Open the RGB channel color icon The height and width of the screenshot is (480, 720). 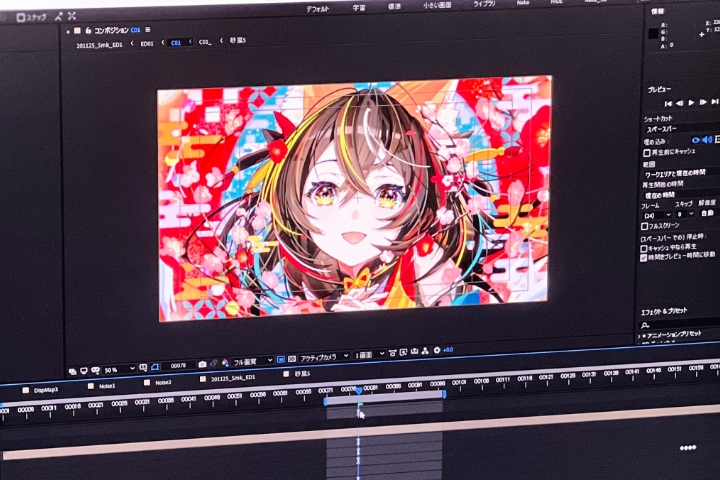(225, 363)
